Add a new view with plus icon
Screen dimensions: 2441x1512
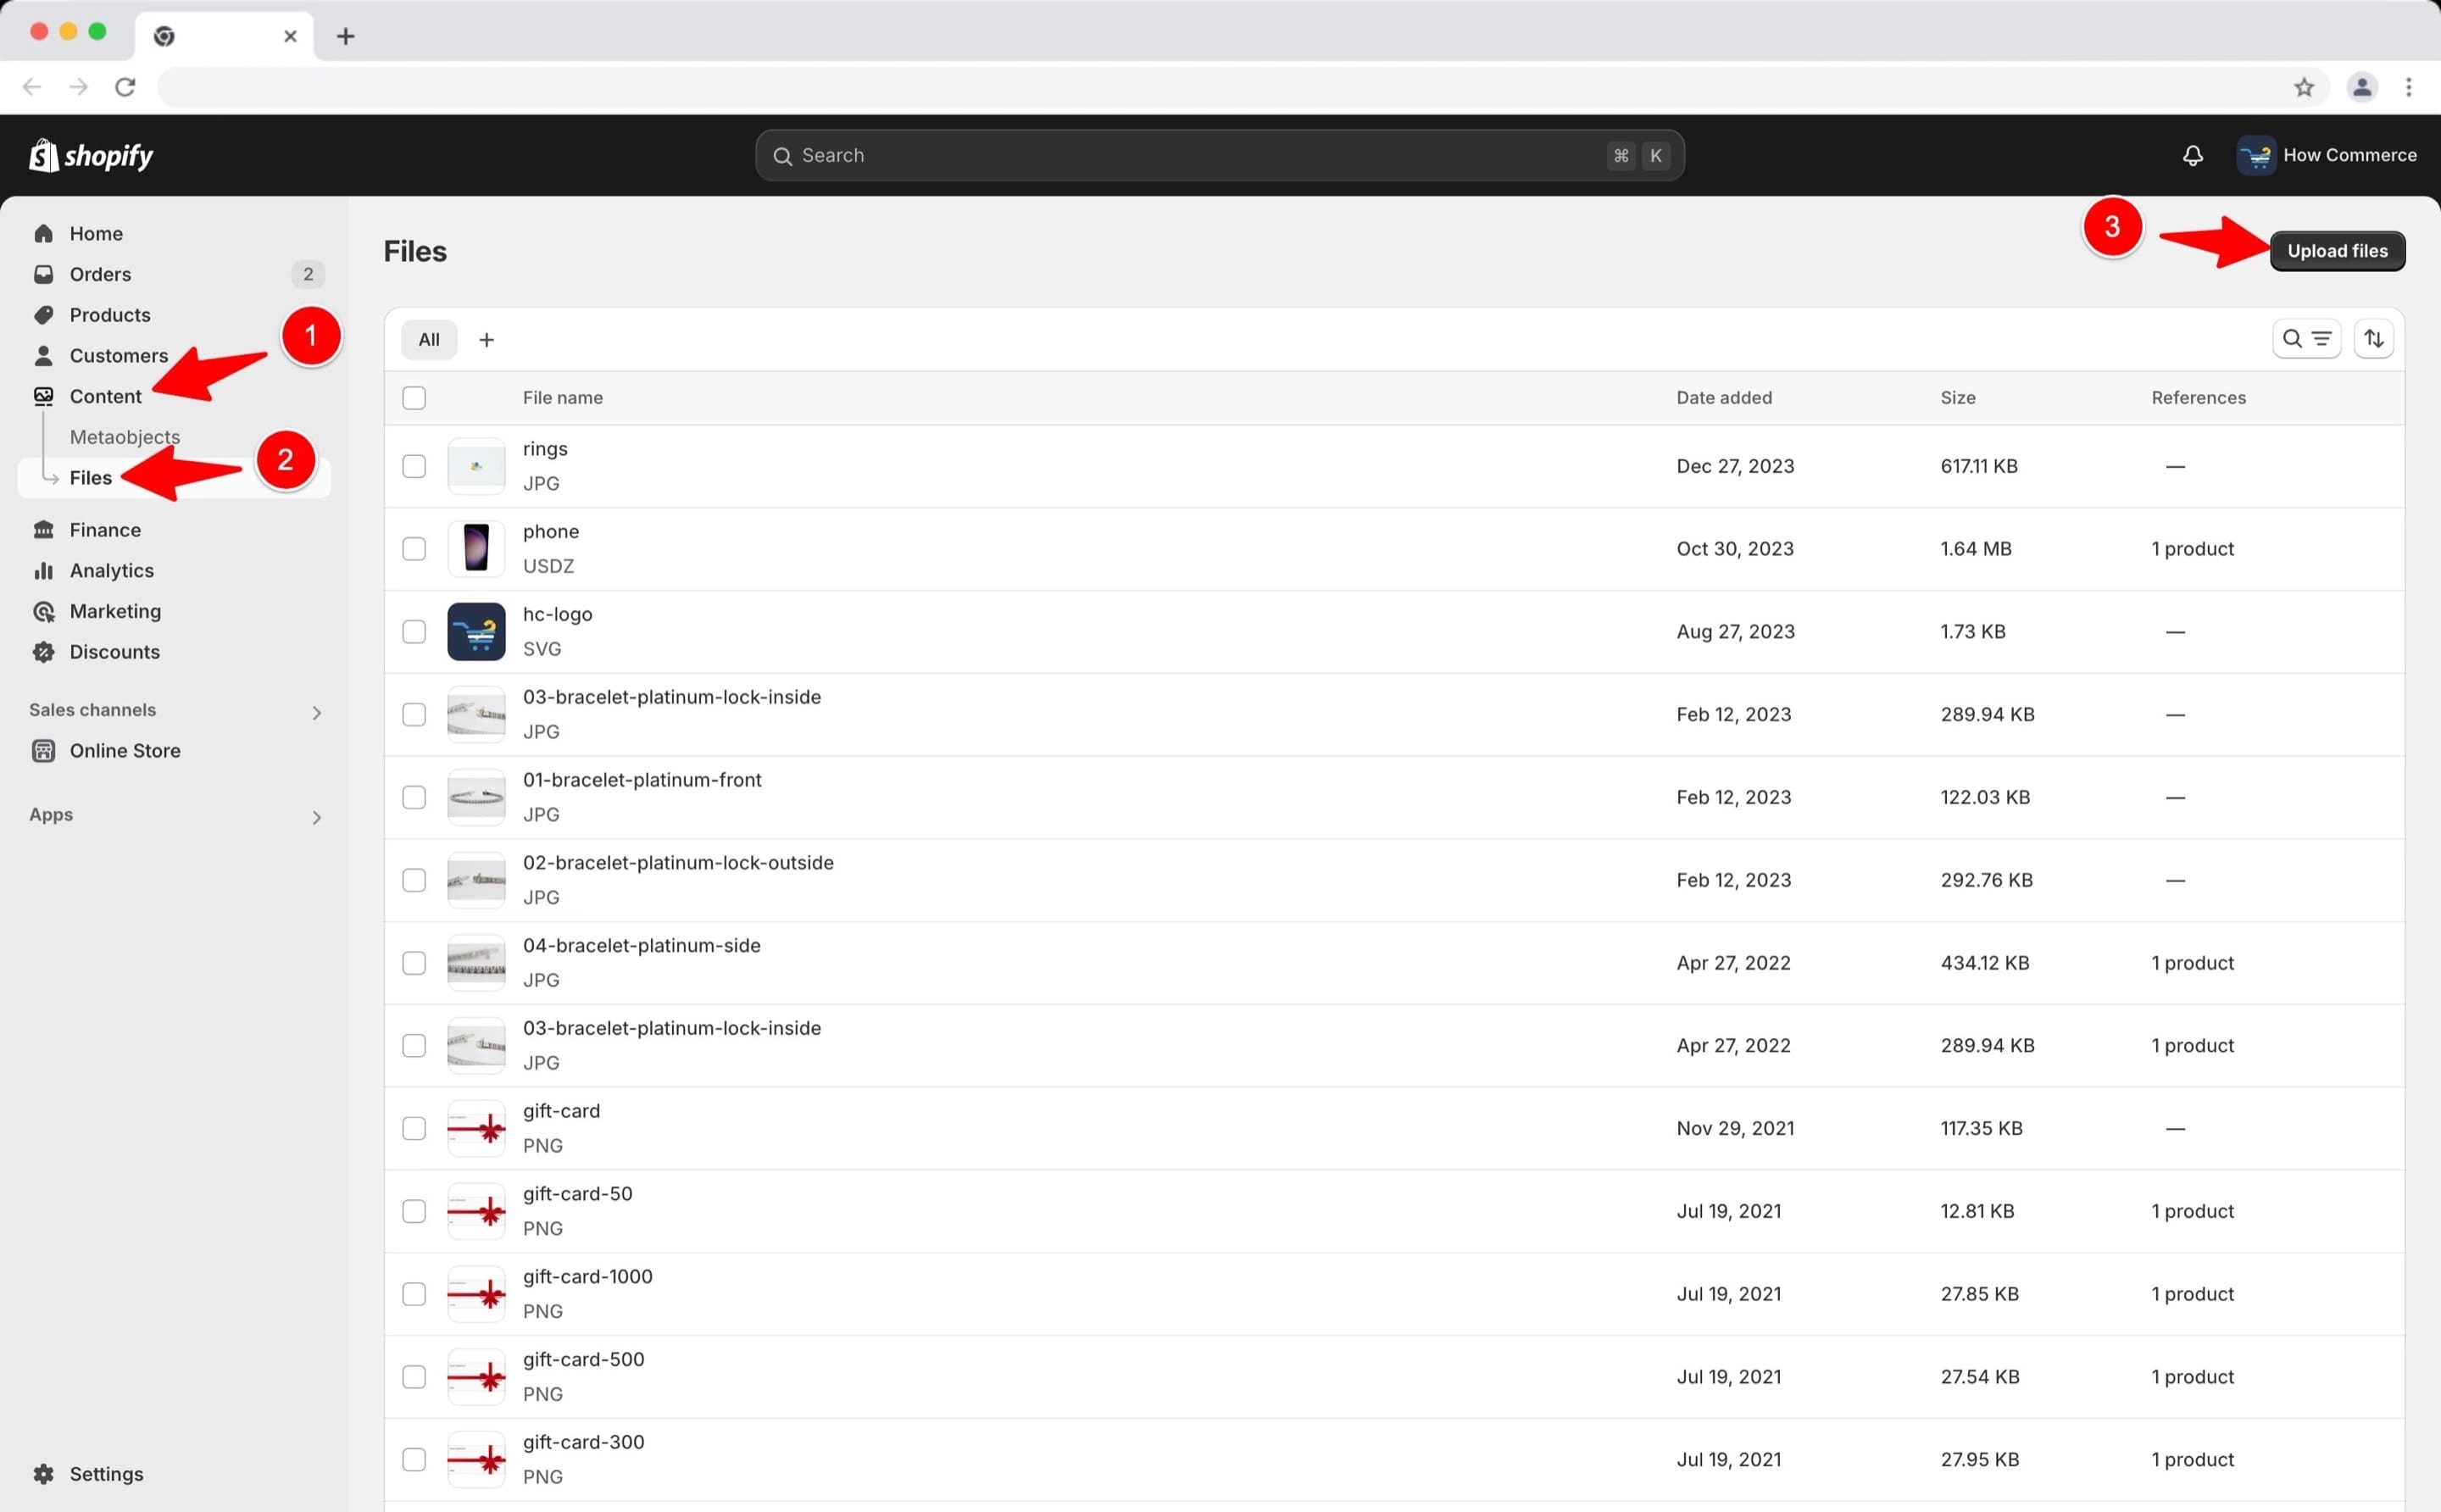pyautogui.click(x=486, y=340)
